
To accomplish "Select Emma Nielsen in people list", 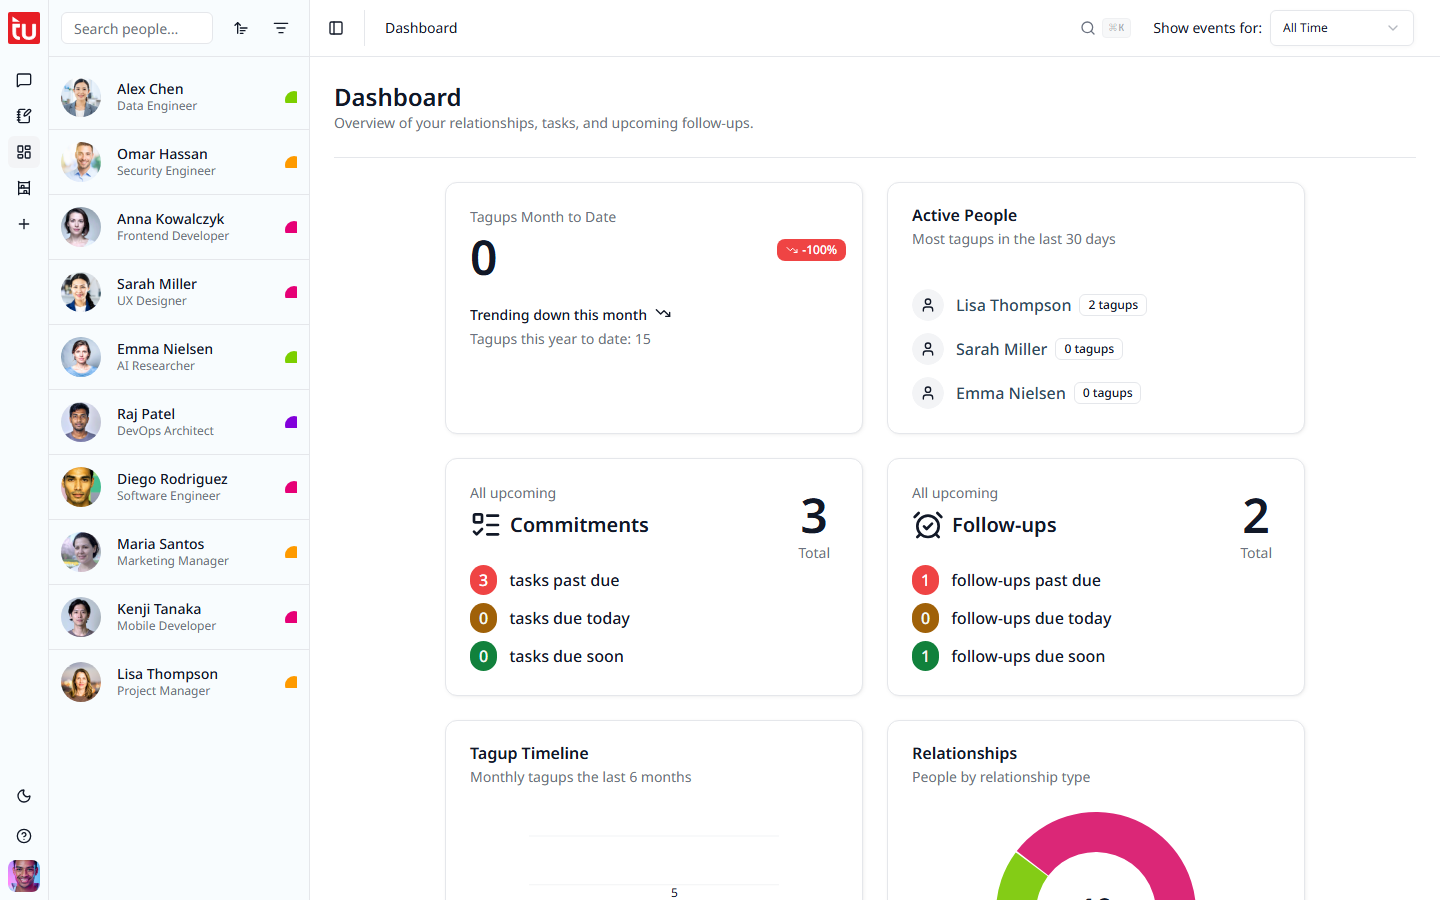I will click(x=179, y=357).
